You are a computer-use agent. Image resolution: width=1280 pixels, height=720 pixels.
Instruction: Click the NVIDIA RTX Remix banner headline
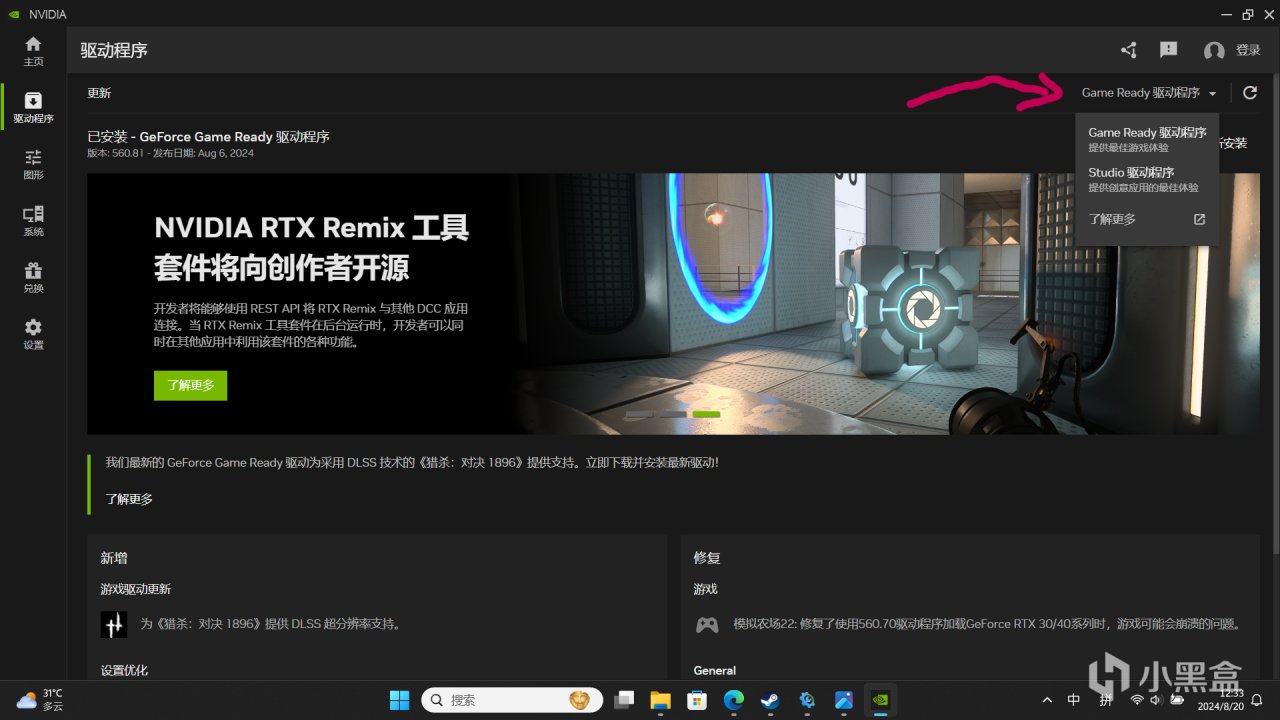(312, 247)
